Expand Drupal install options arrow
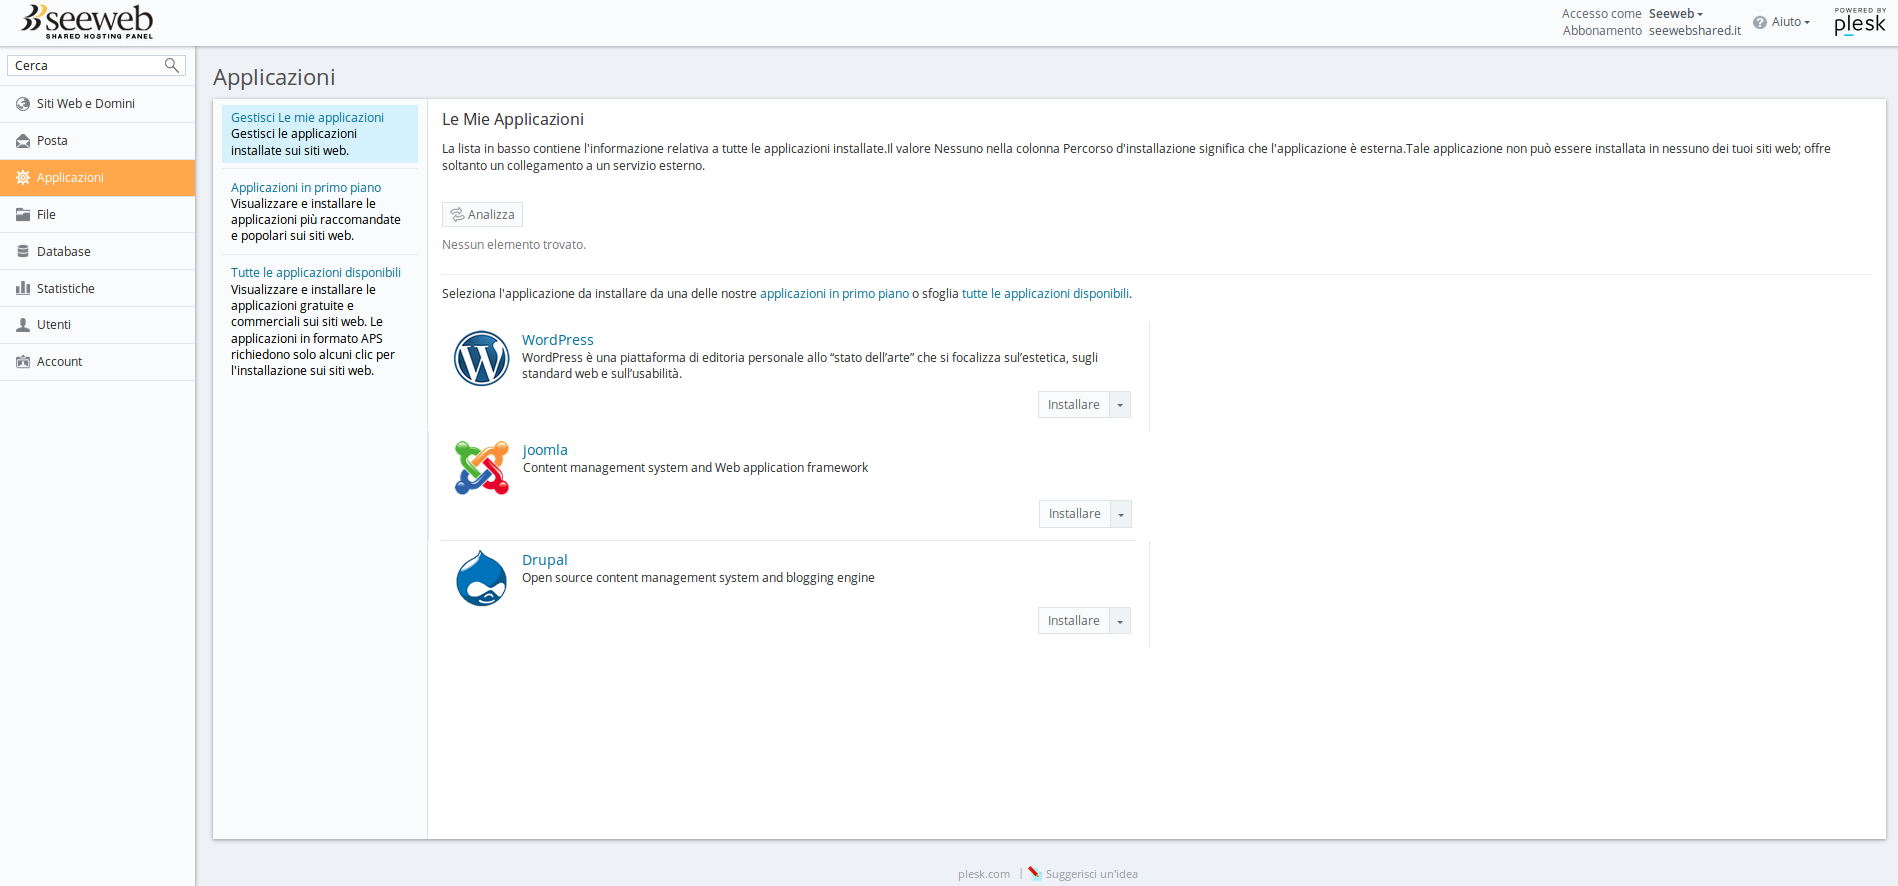Viewport: 1898px width, 886px height. pos(1120,621)
